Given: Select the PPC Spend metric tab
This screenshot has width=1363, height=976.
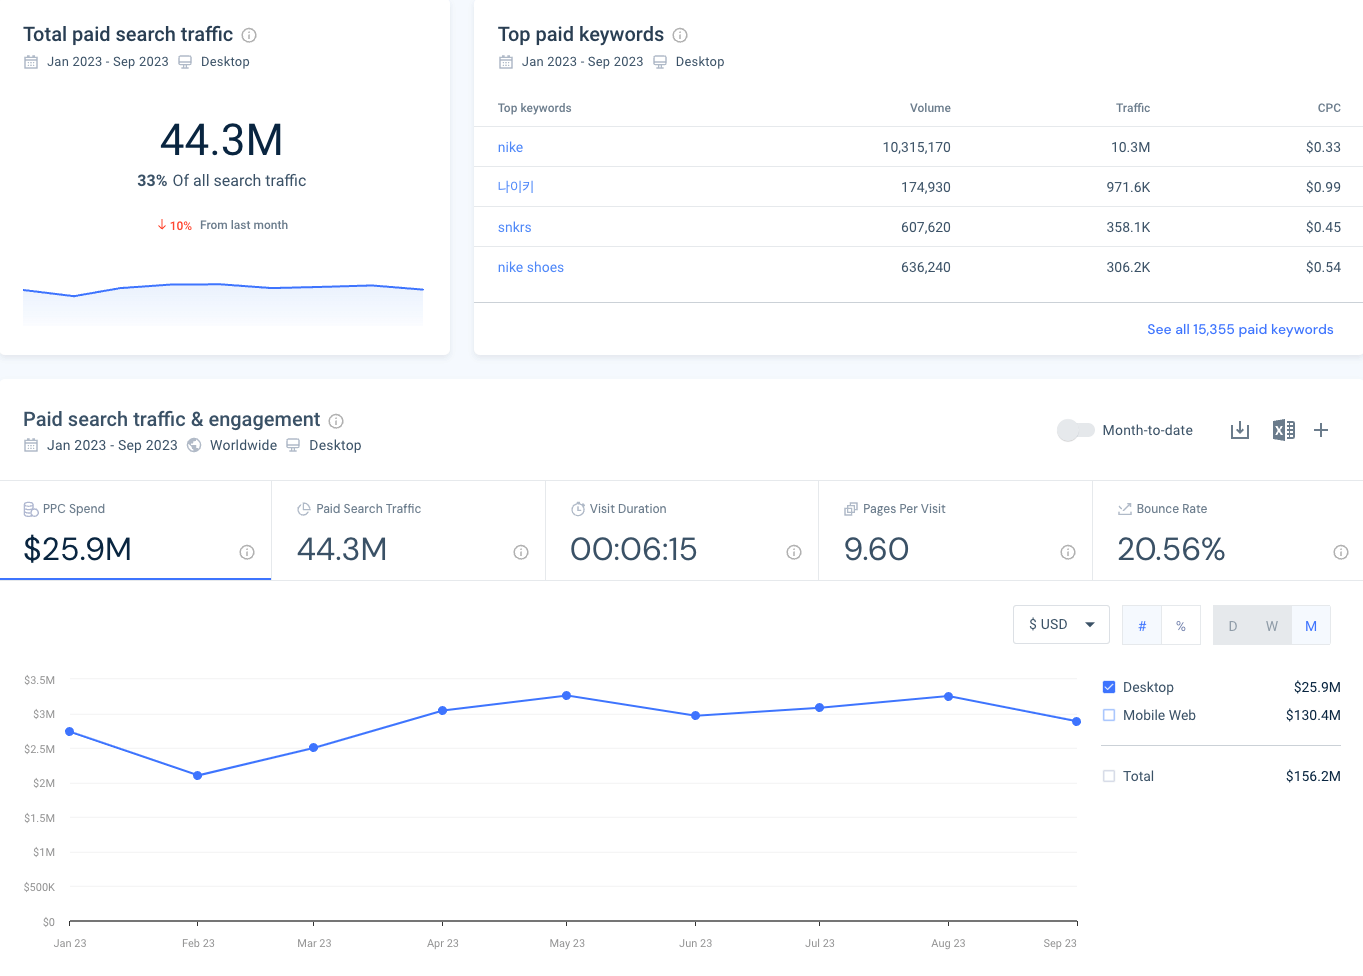Looking at the screenshot, I should [x=136, y=530].
